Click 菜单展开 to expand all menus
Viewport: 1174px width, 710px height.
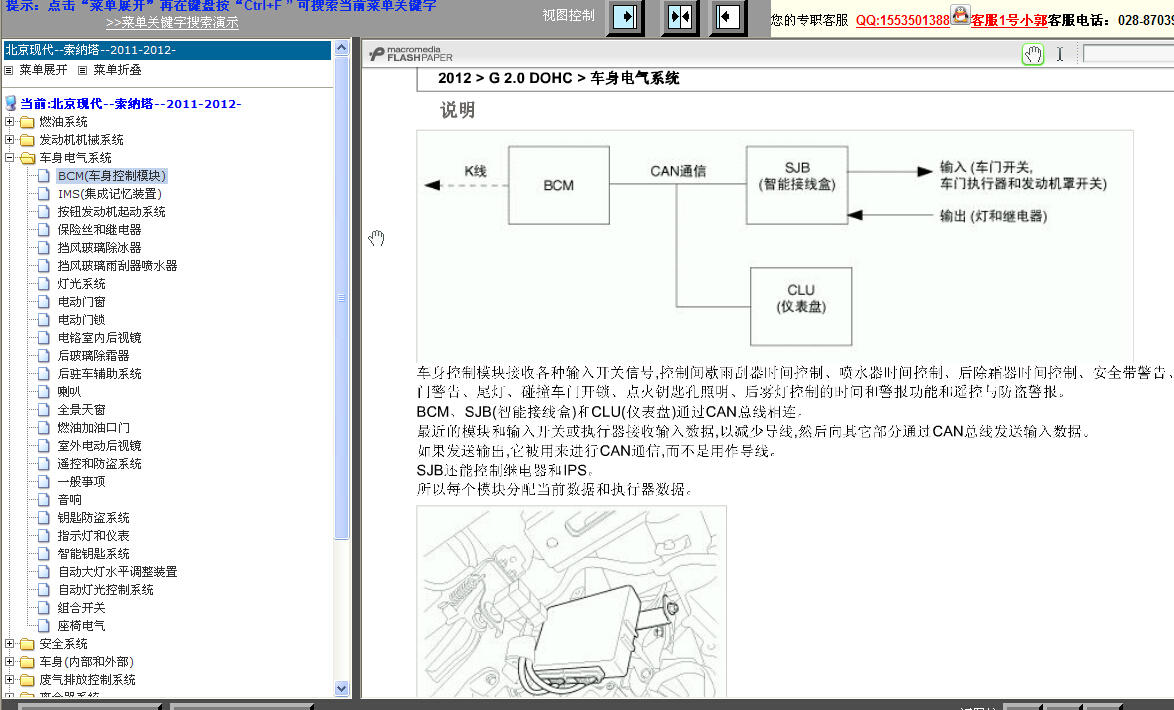tap(43, 70)
